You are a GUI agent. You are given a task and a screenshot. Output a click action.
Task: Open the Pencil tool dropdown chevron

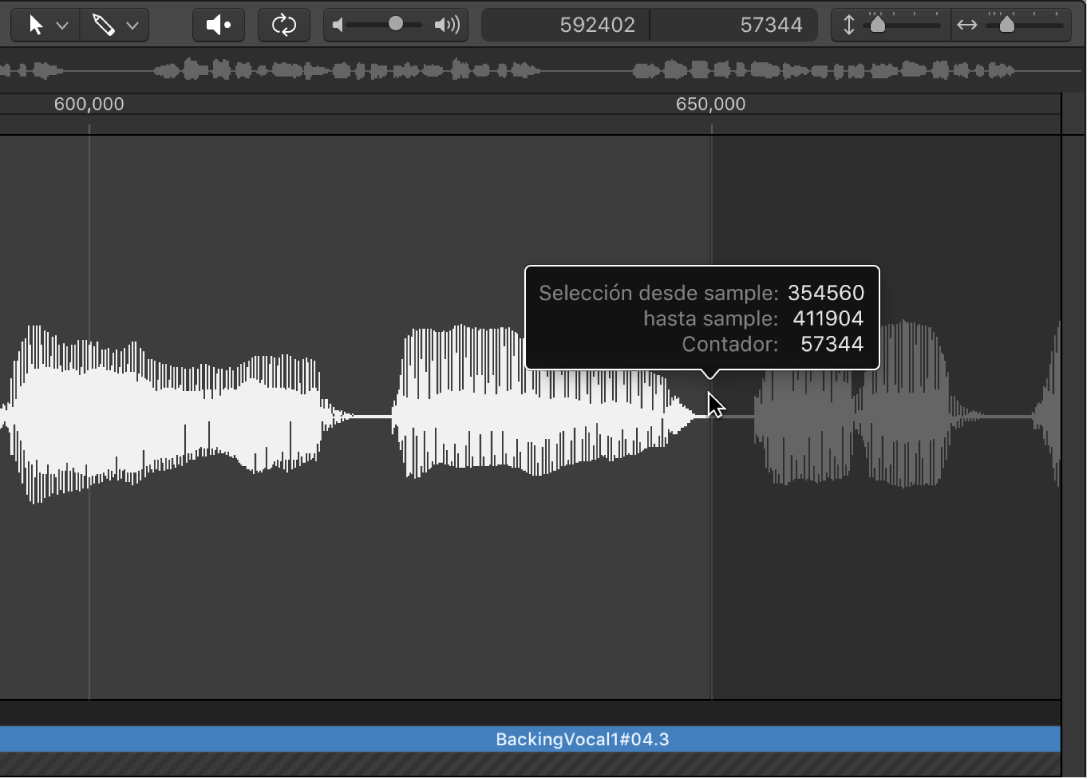tap(132, 26)
